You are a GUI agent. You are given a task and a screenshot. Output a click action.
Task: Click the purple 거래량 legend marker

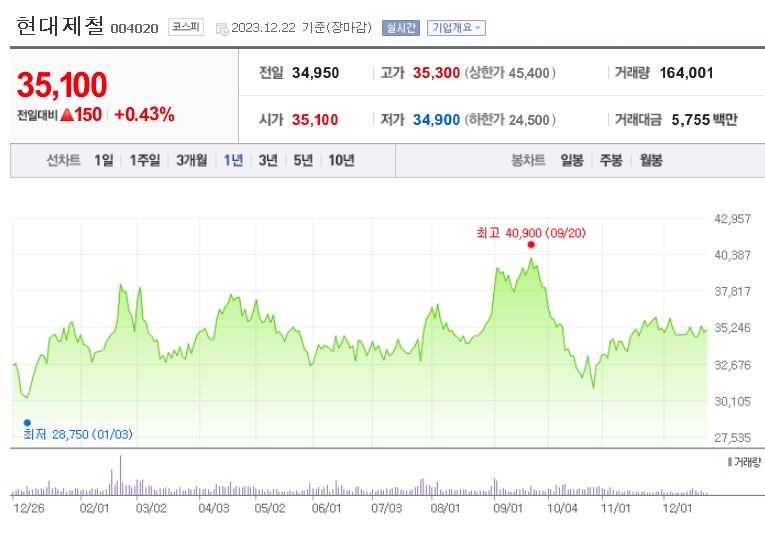(729, 461)
